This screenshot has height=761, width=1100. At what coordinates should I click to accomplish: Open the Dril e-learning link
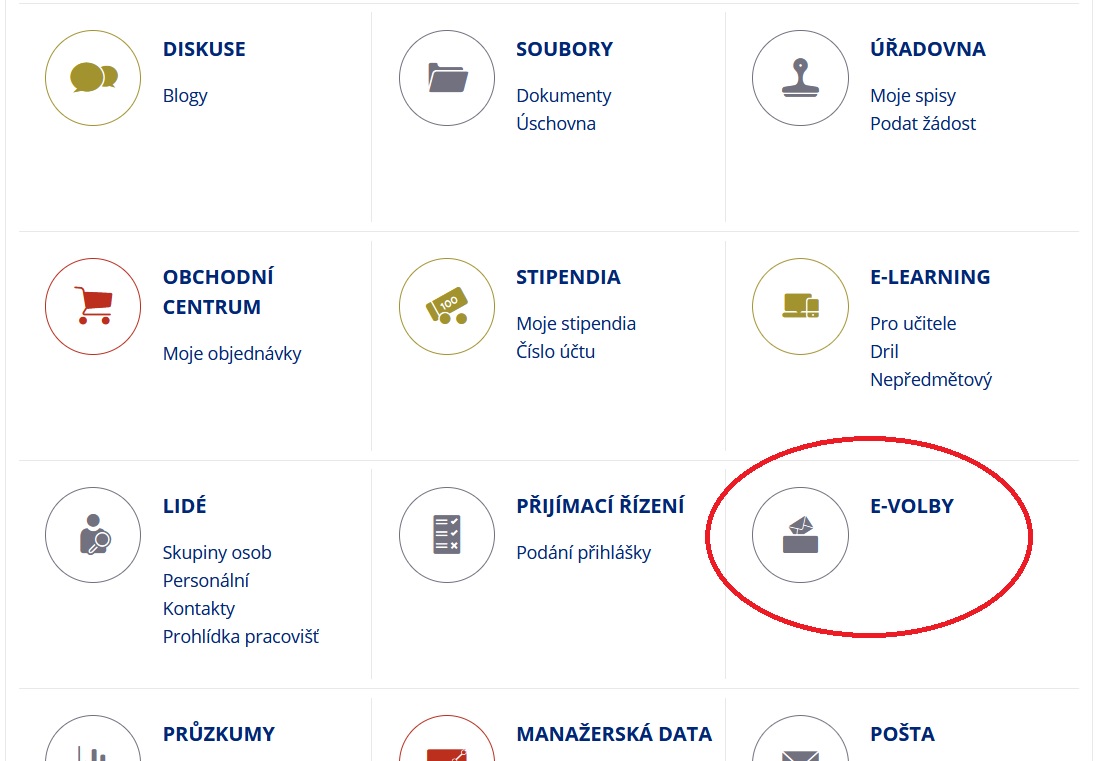point(884,352)
